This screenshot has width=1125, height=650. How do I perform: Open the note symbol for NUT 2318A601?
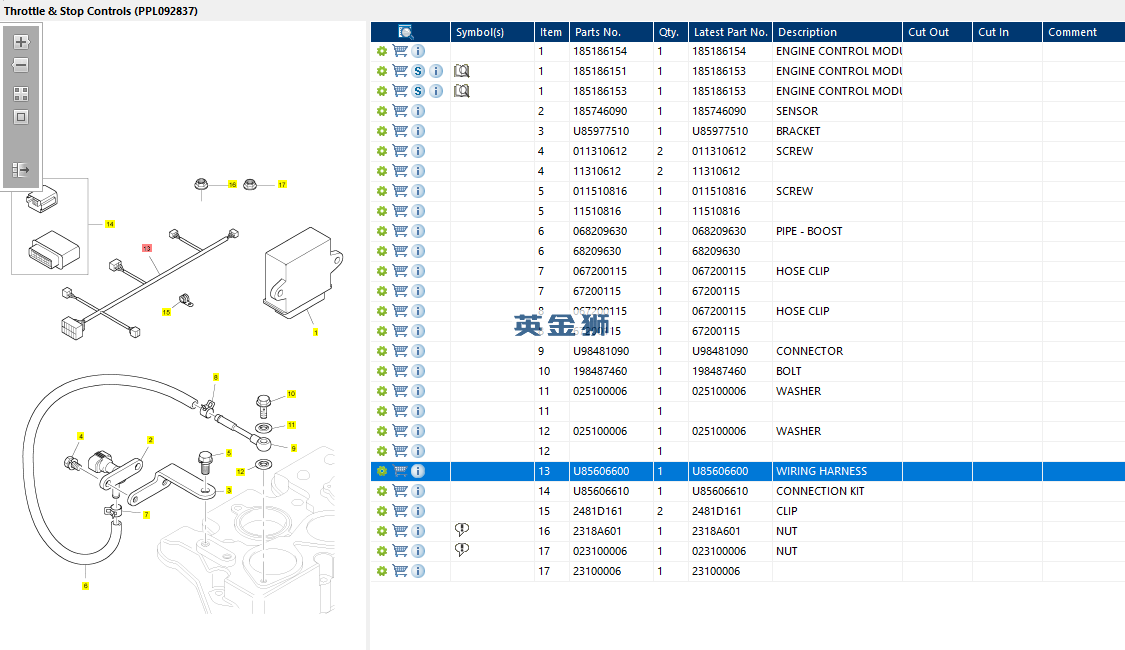462,529
